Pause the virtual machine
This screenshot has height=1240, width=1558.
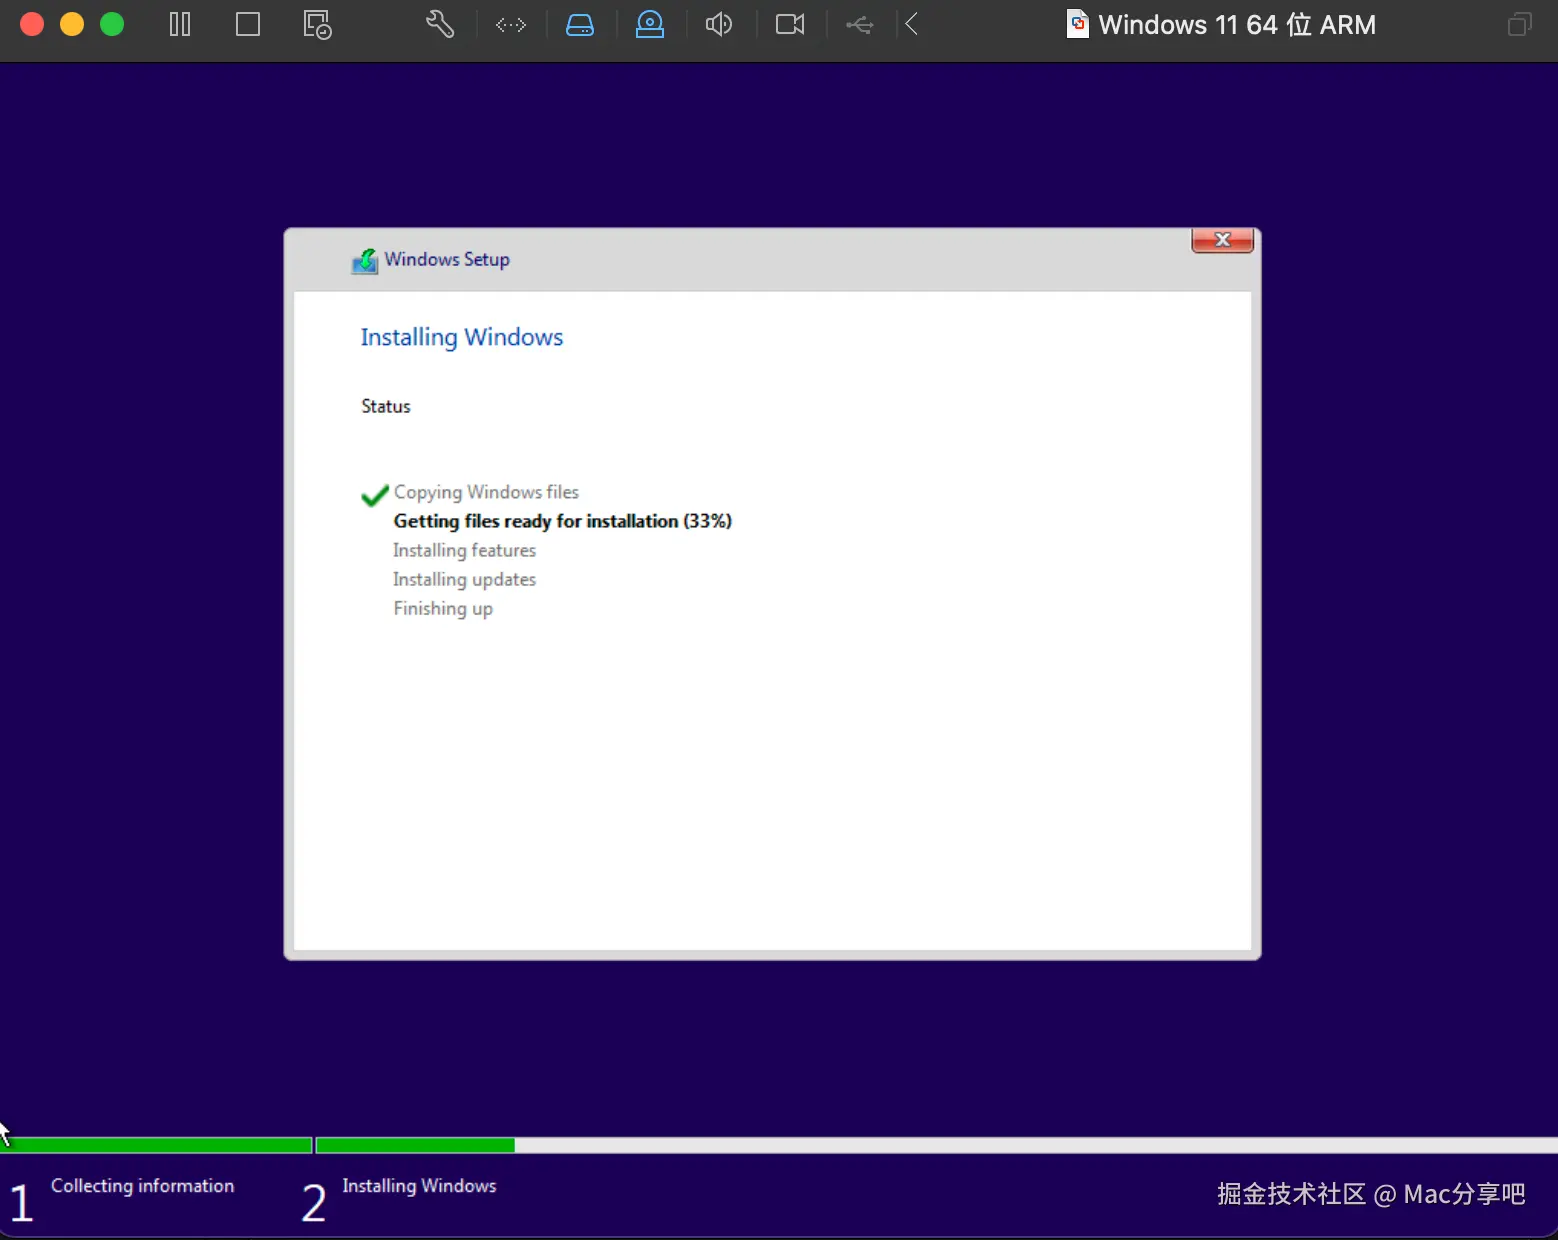[x=180, y=24]
